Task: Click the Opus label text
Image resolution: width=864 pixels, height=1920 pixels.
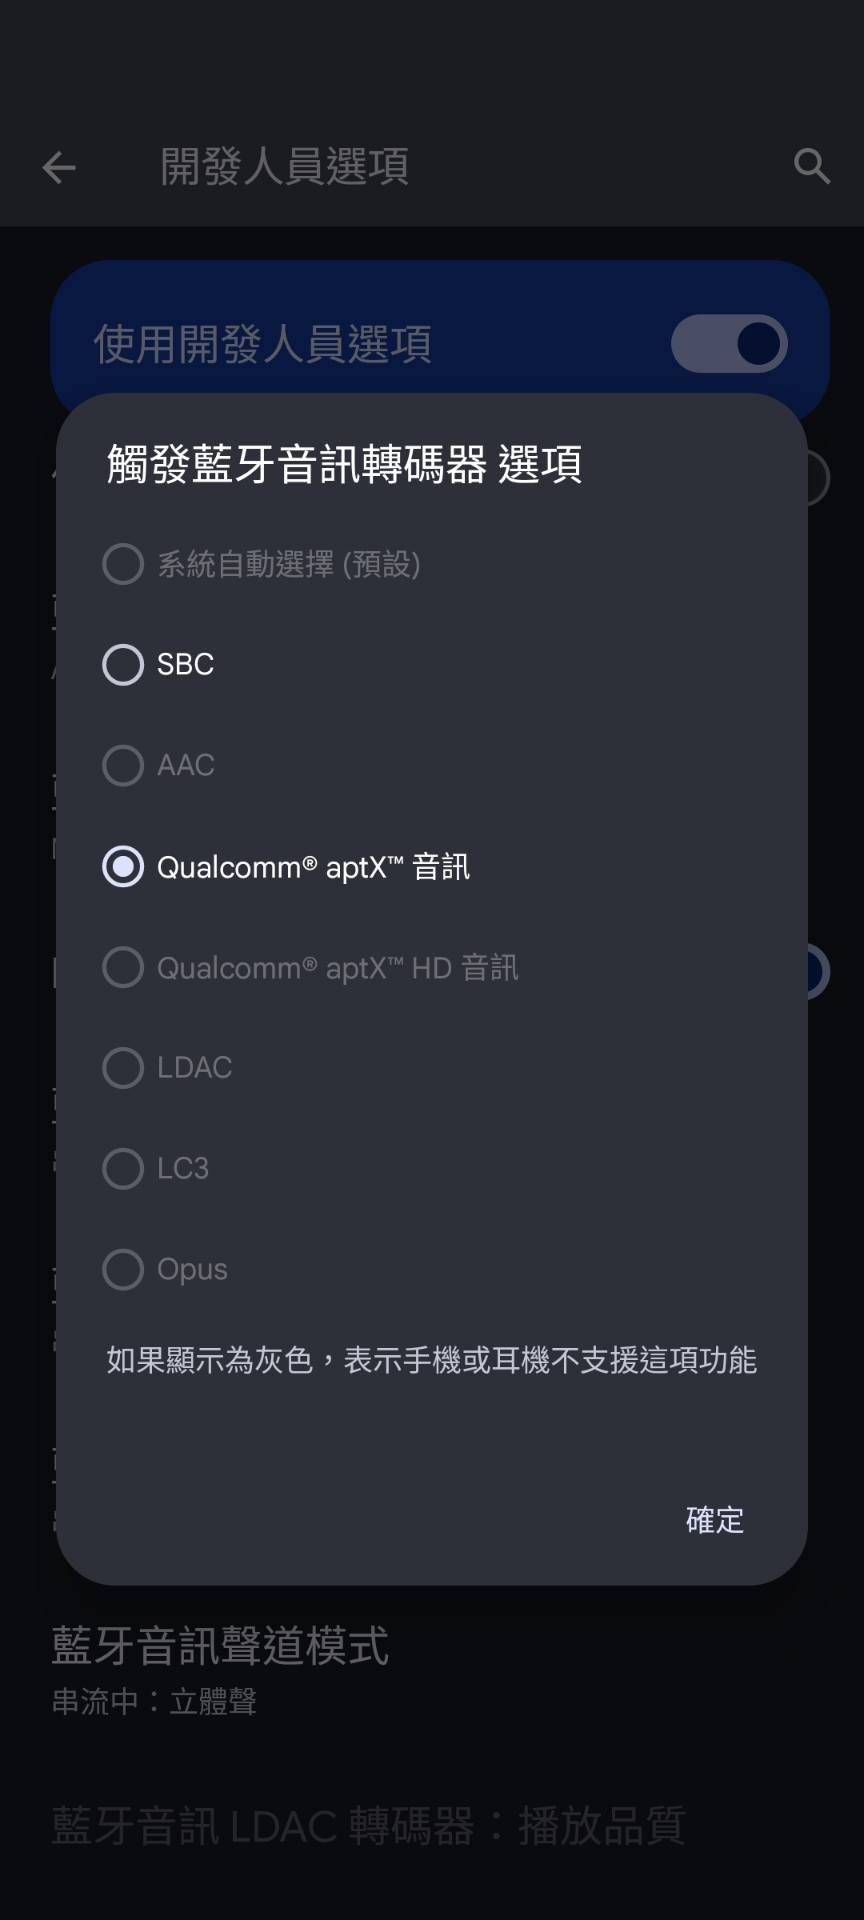Action: [192, 1270]
